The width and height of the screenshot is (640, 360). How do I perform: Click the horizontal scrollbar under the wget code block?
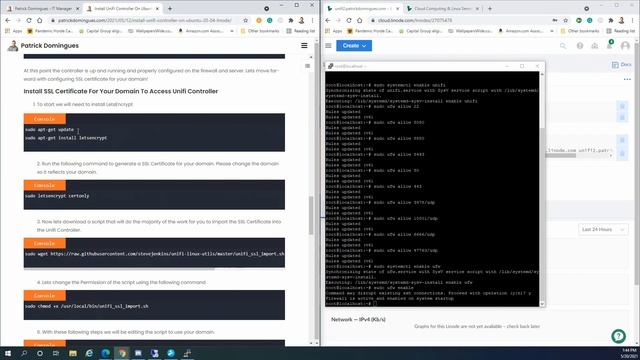pyautogui.click(x=119, y=269)
